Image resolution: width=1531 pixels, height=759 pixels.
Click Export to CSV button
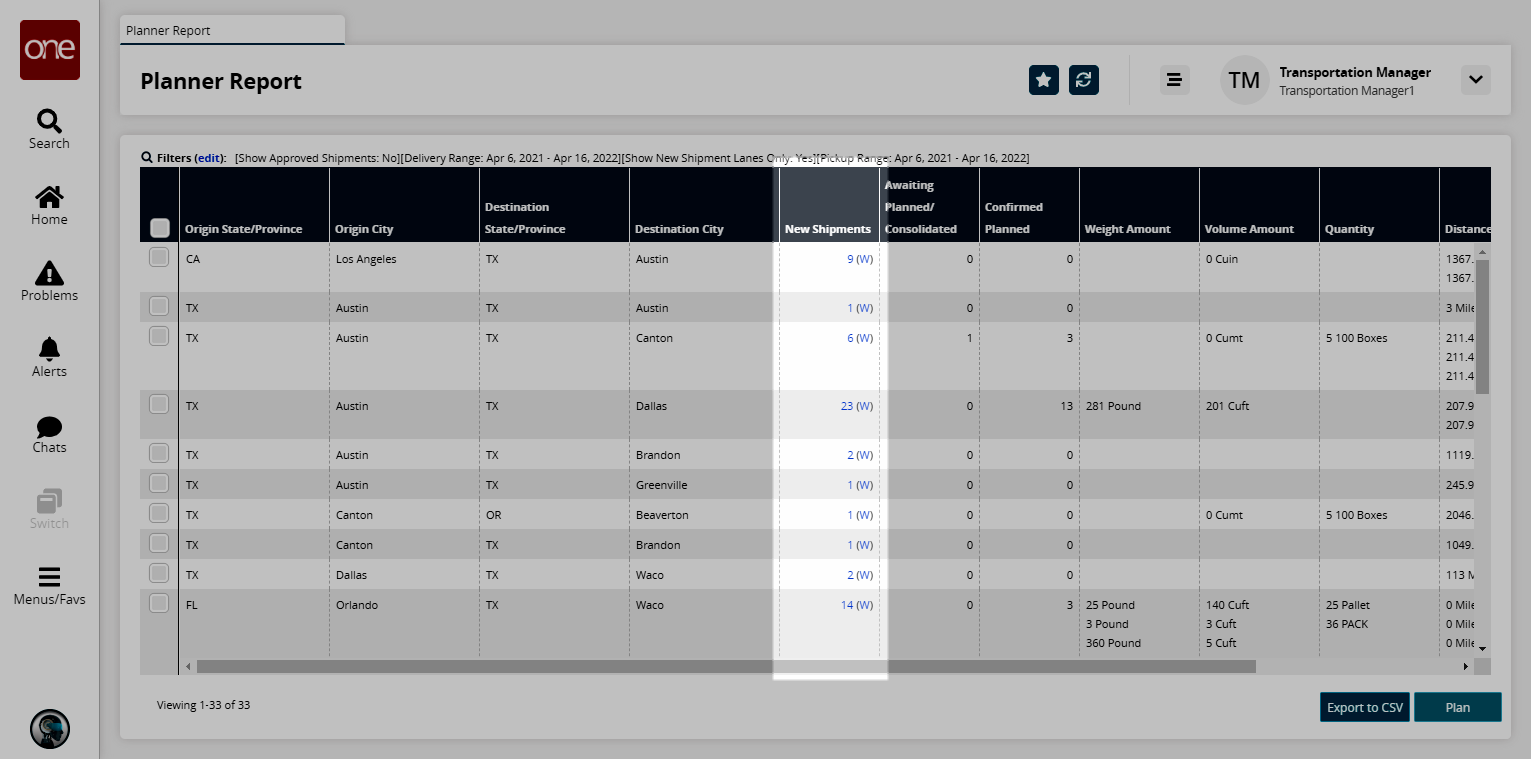tap(1364, 707)
